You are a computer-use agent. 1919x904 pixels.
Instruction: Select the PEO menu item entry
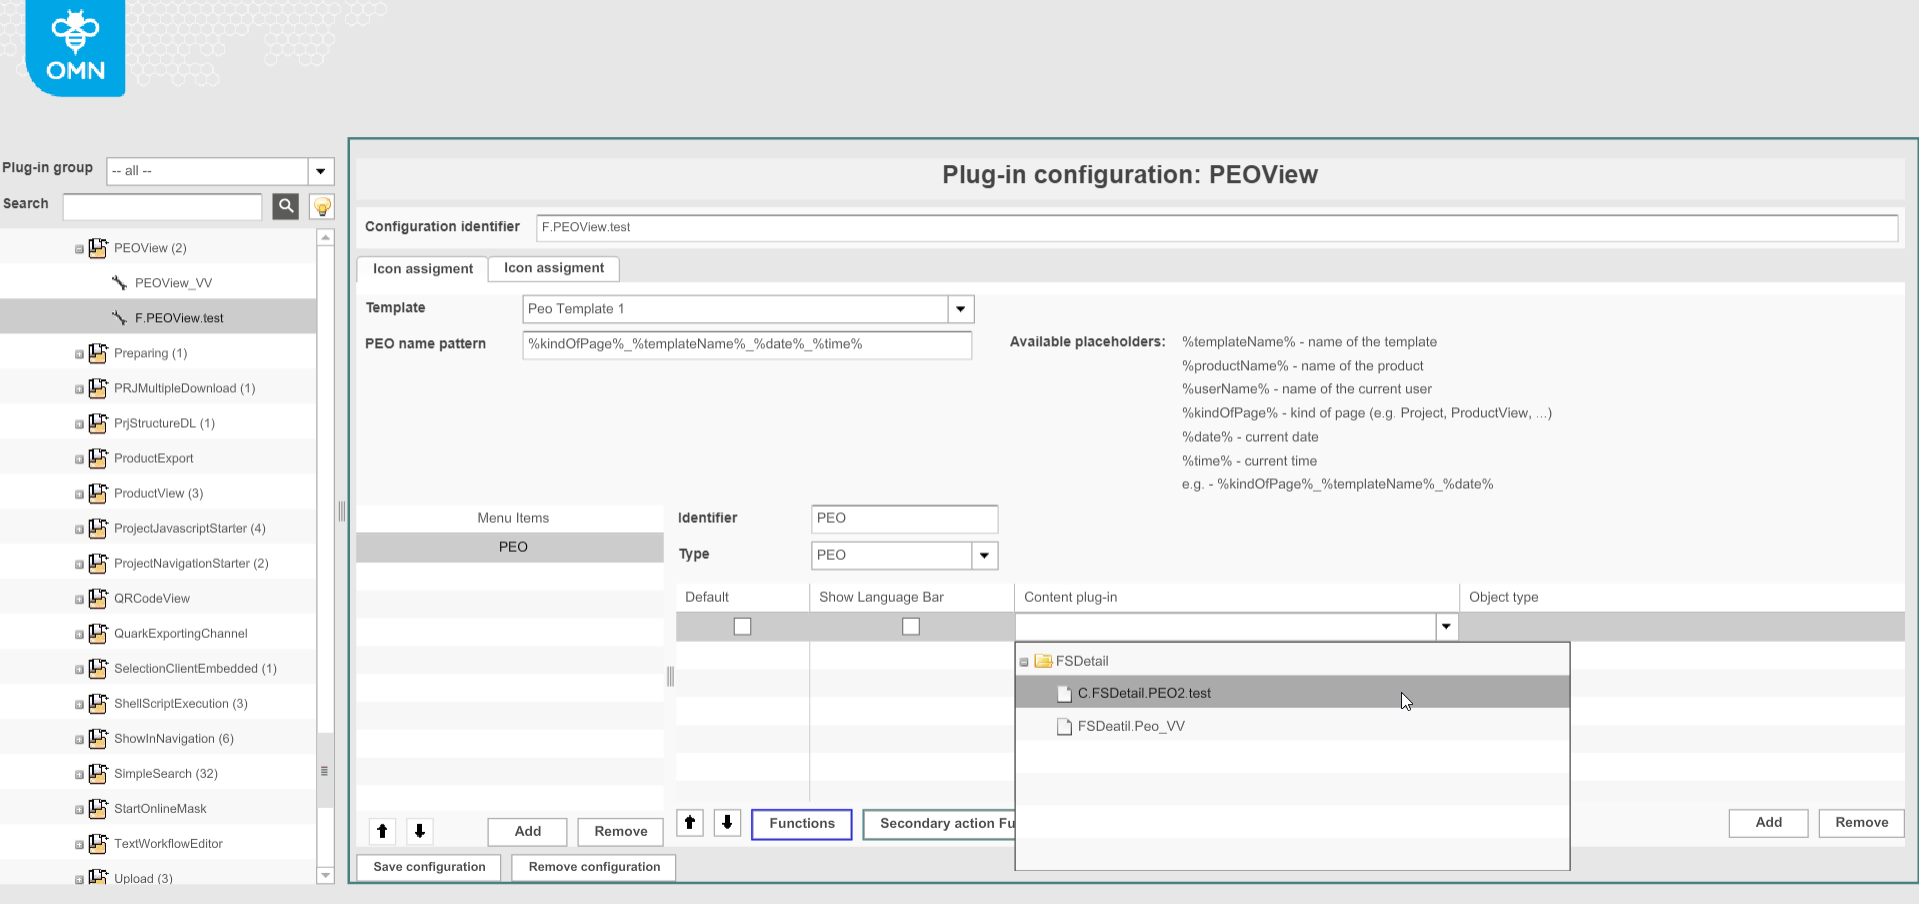[512, 546]
